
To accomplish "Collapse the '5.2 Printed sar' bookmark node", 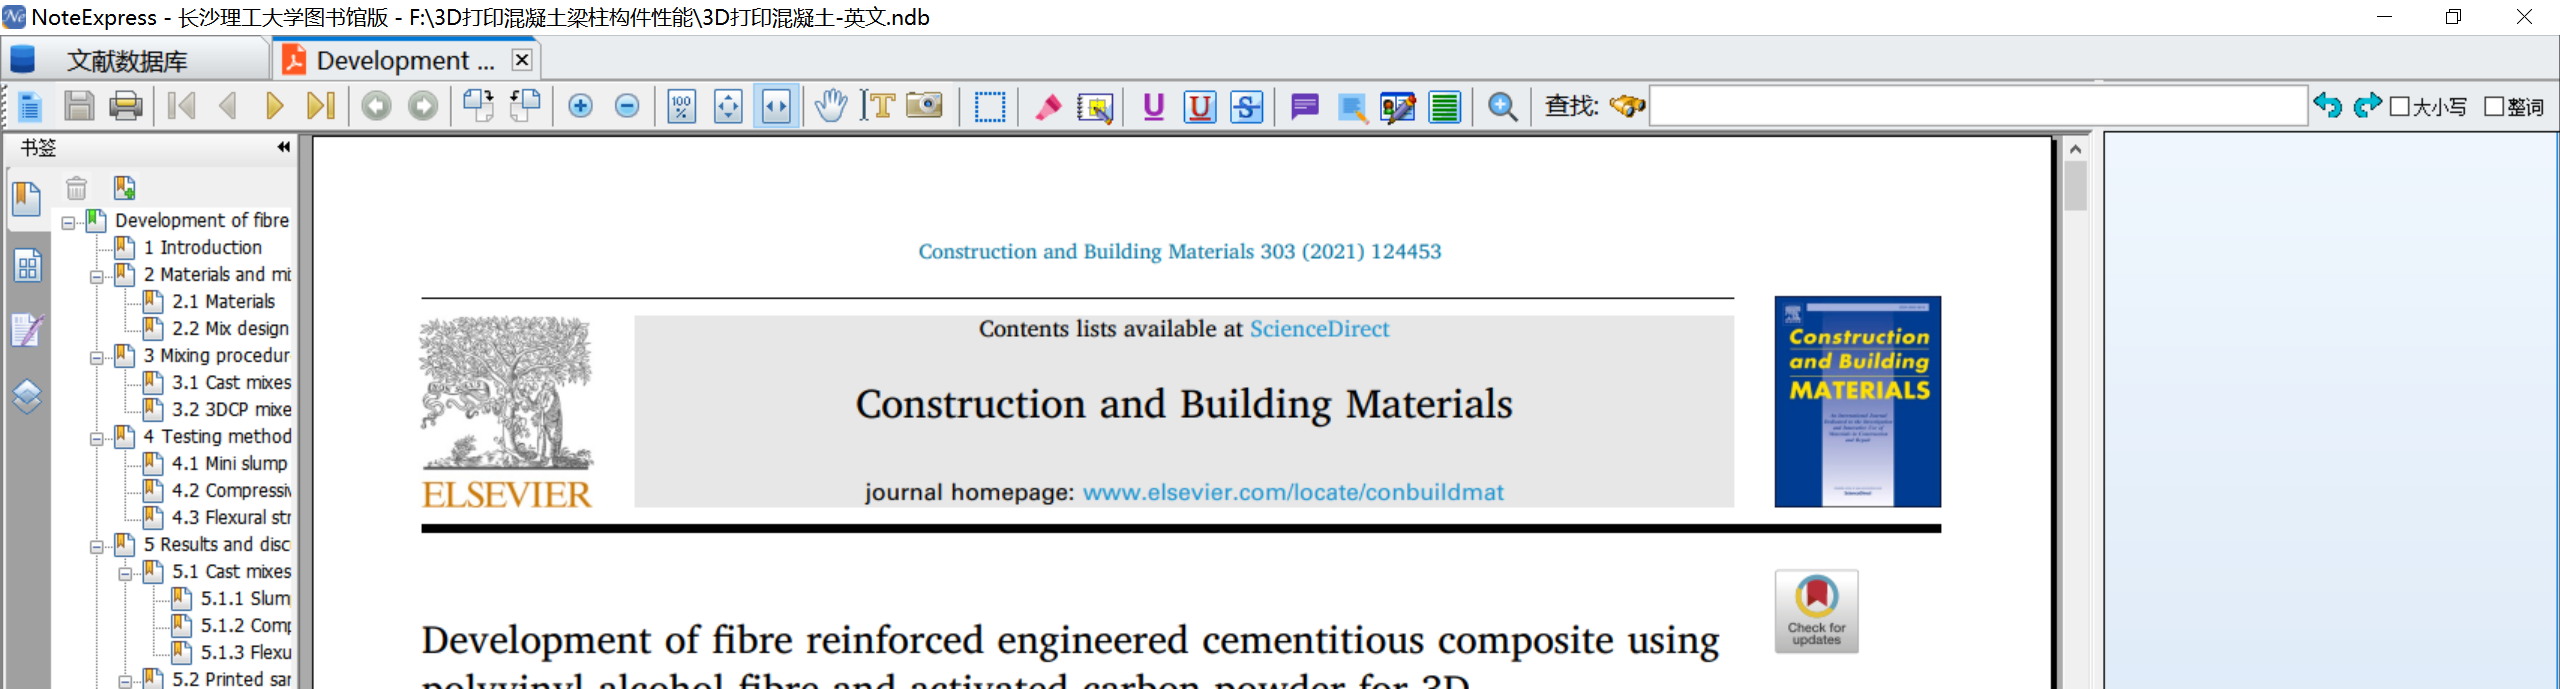I will 126,681.
